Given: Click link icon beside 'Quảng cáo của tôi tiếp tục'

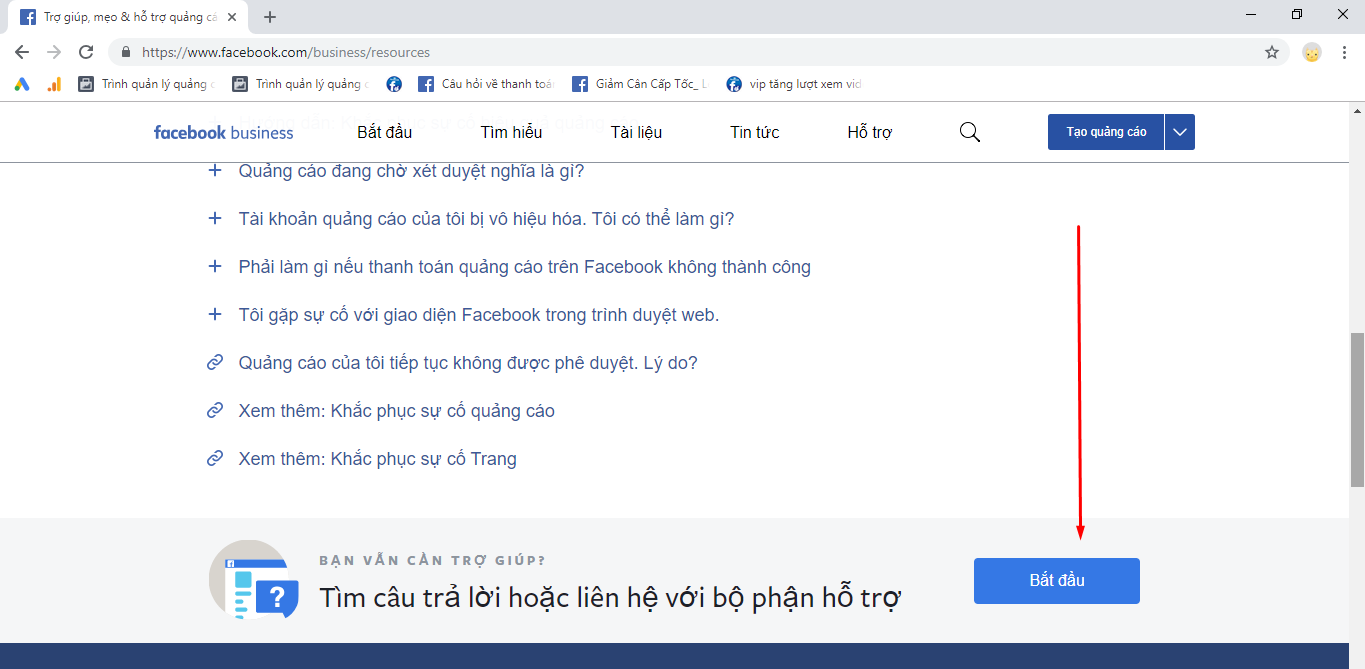Looking at the screenshot, I should [214, 363].
